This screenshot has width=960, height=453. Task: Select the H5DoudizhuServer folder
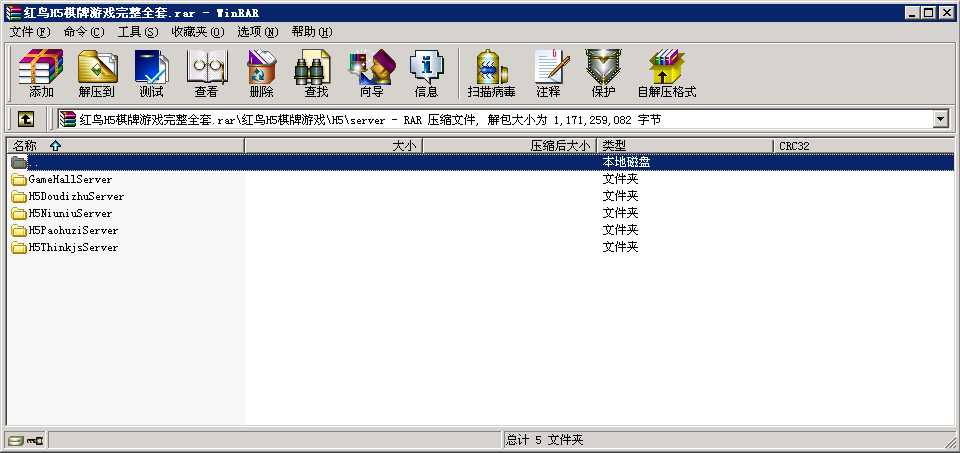tap(75, 196)
